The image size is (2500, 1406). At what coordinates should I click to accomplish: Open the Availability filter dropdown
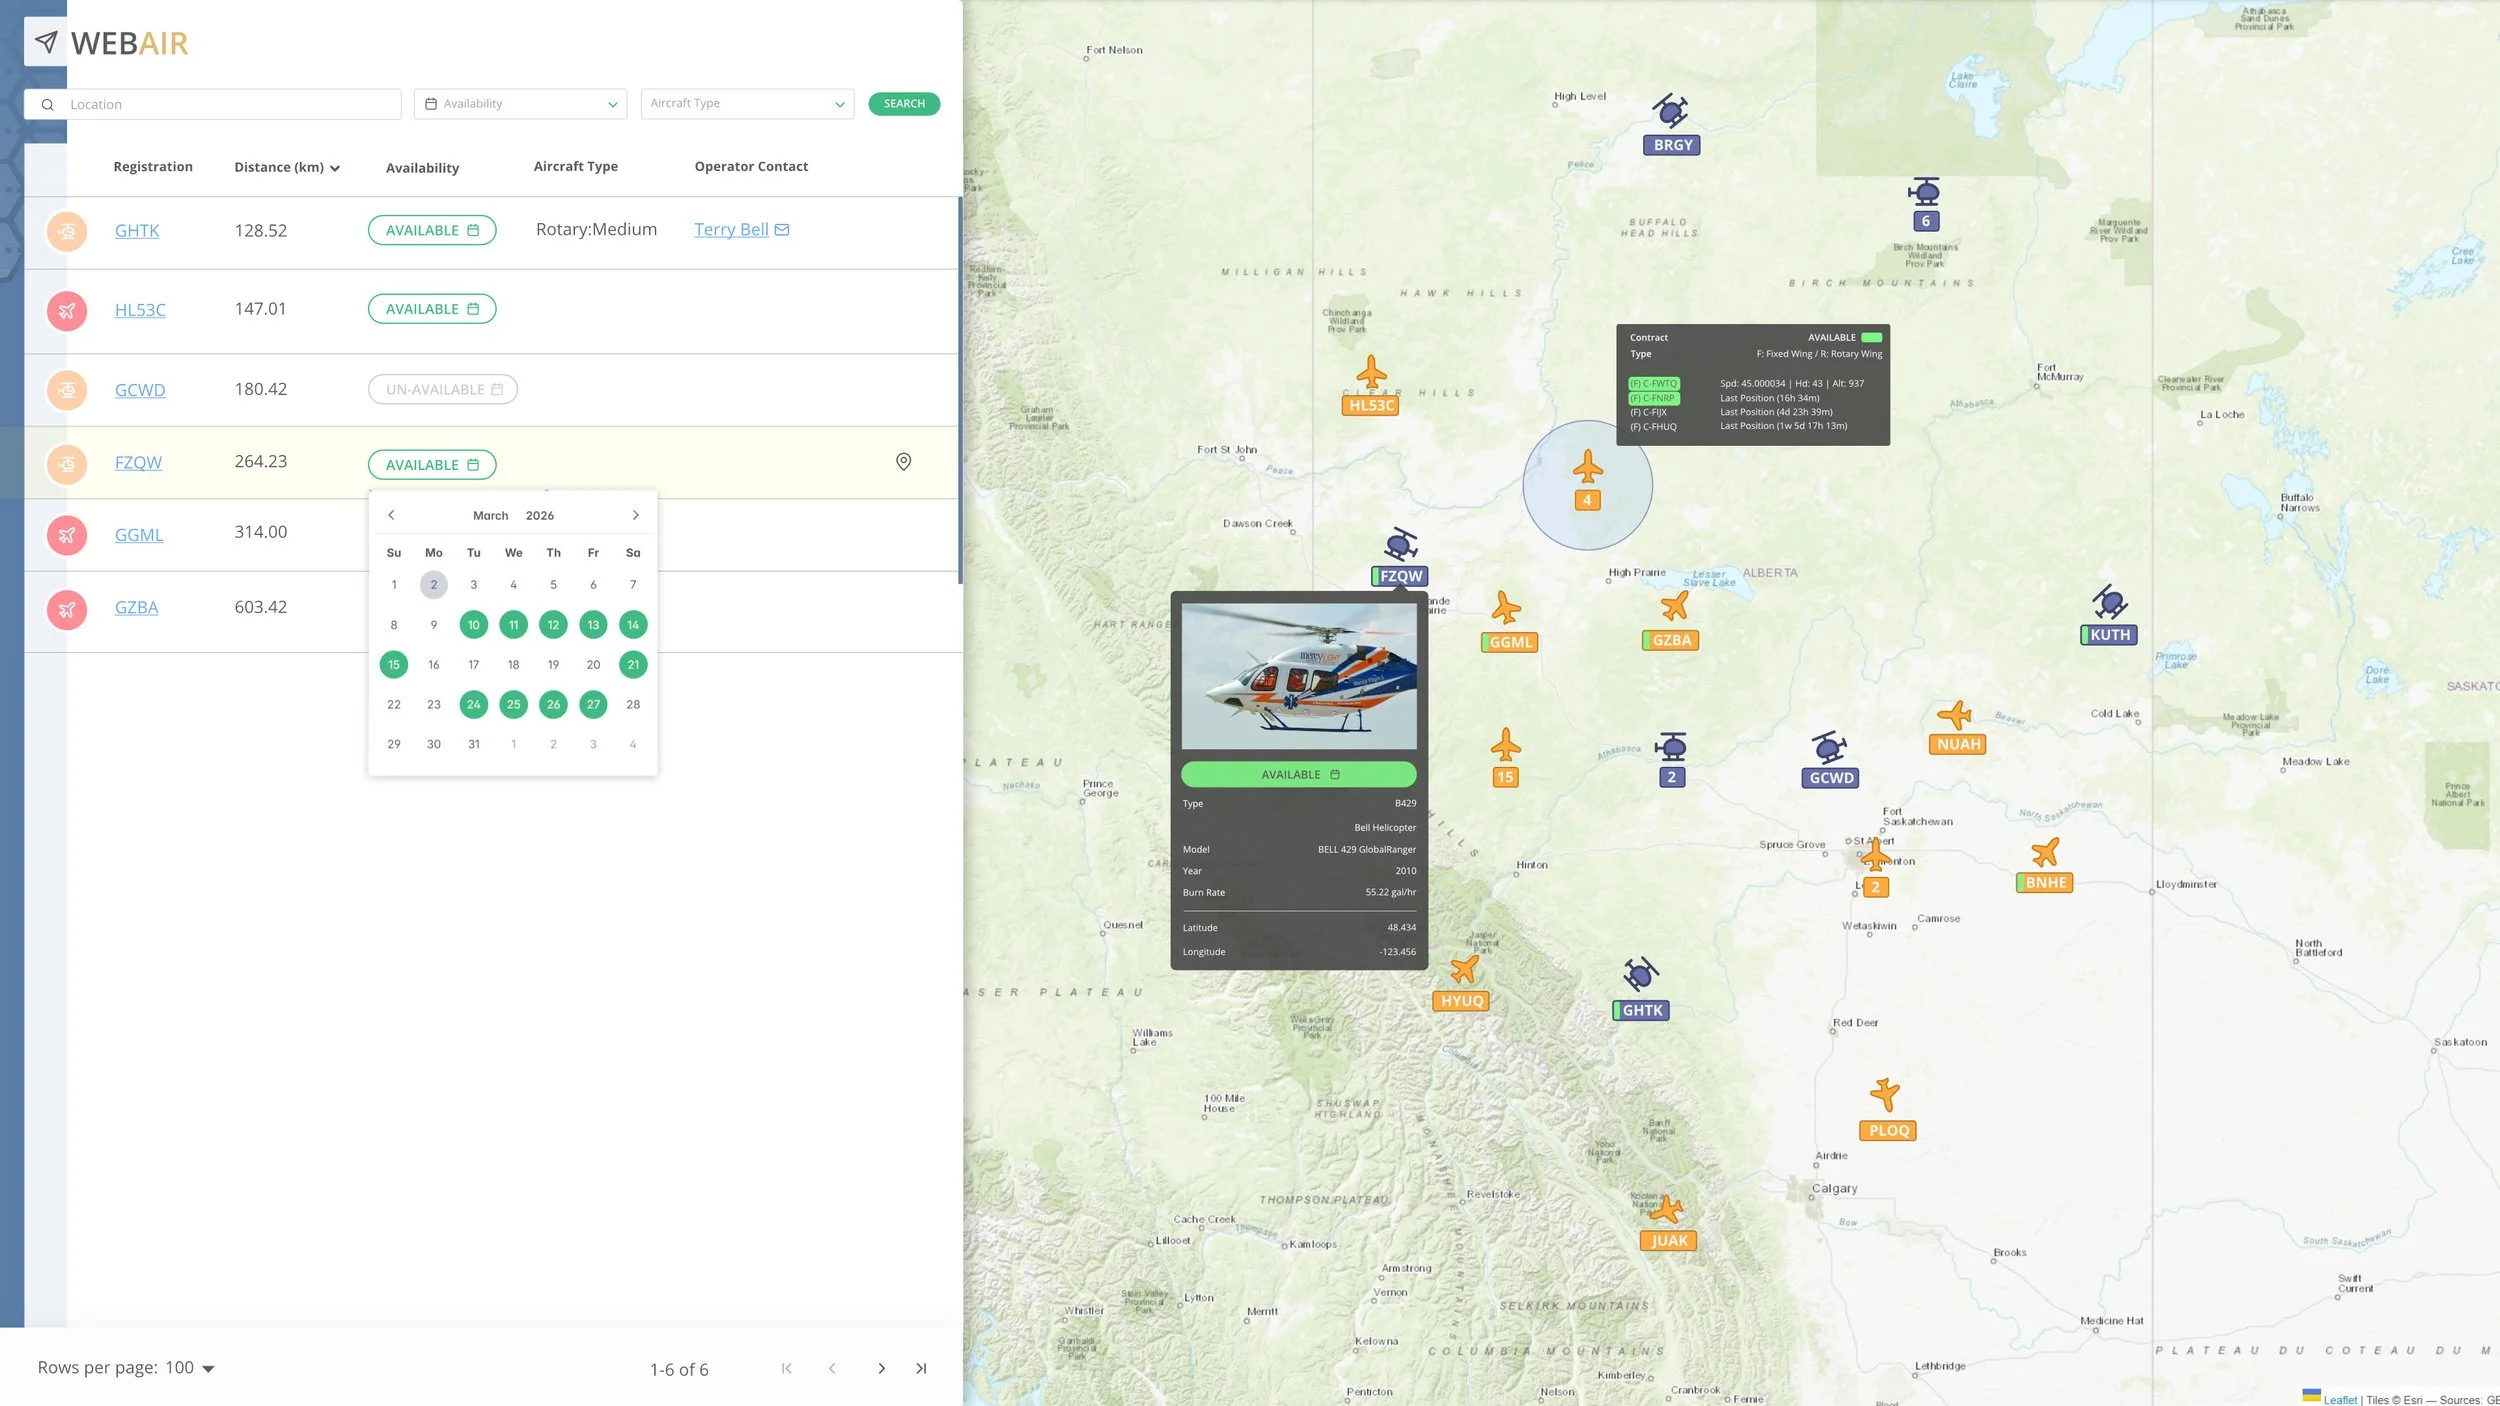coord(520,104)
